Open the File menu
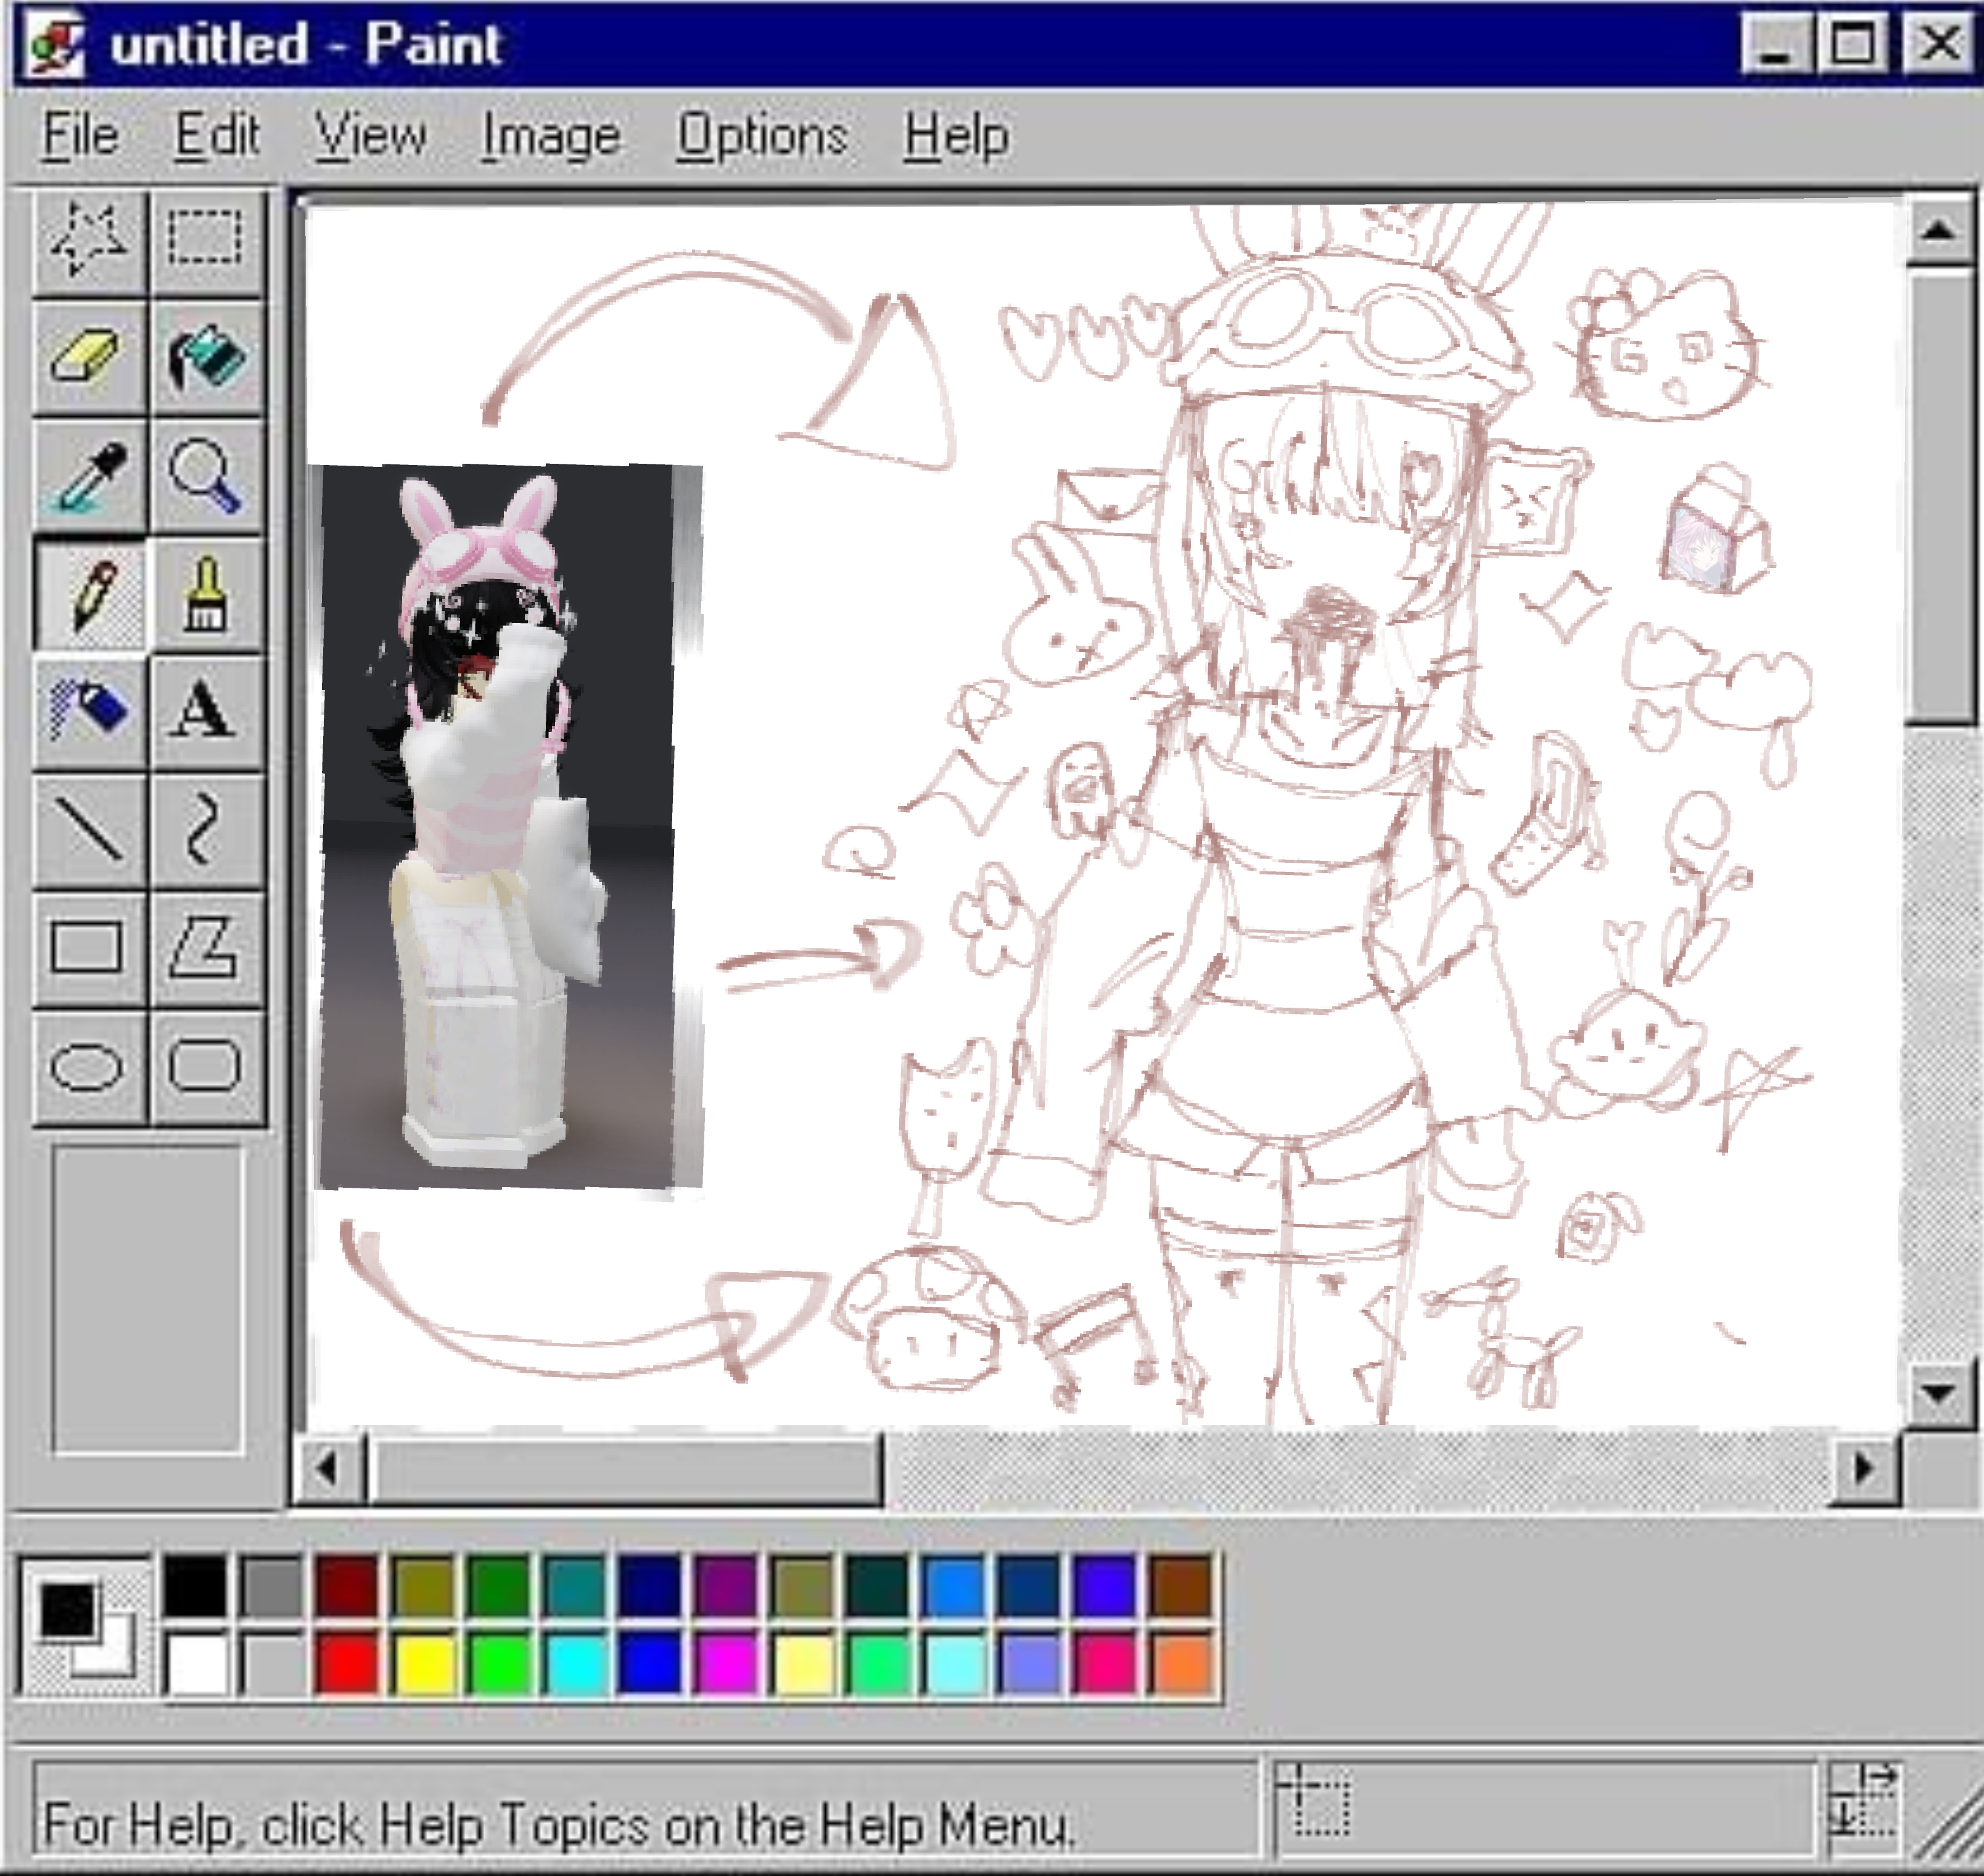1984x1876 pixels. (81, 135)
